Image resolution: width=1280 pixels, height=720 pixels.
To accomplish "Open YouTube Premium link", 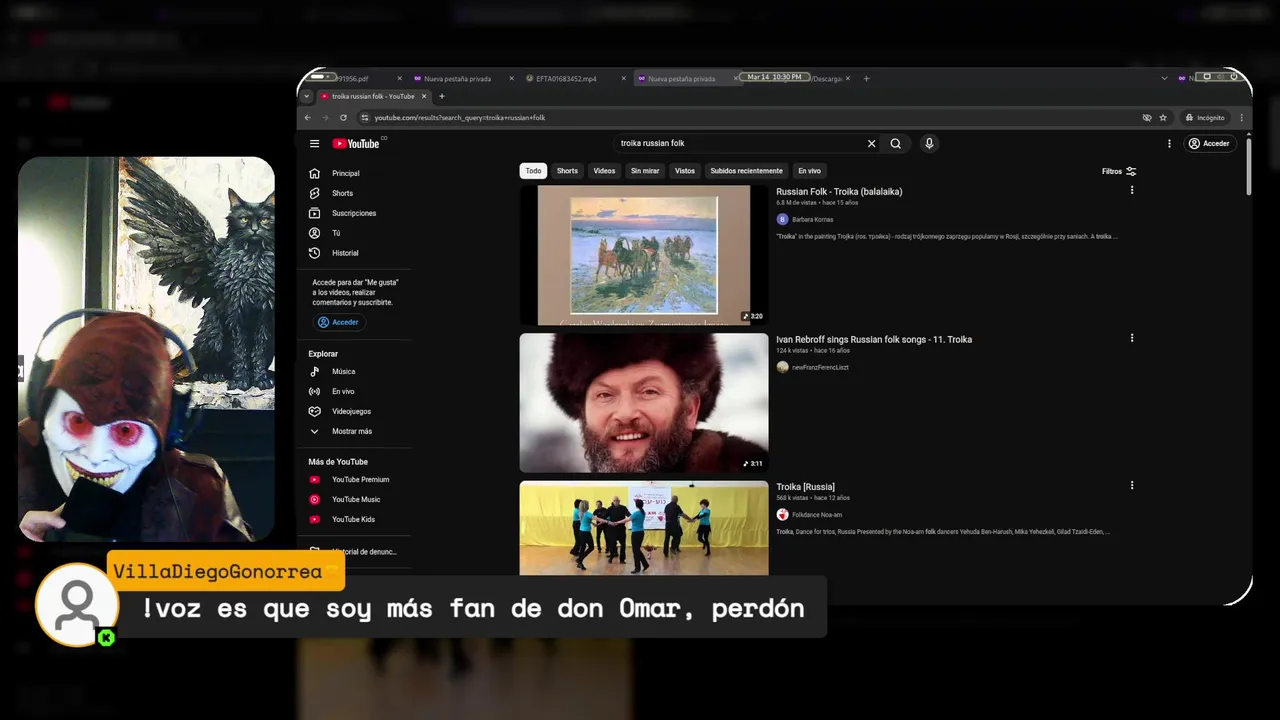I will (x=358, y=479).
